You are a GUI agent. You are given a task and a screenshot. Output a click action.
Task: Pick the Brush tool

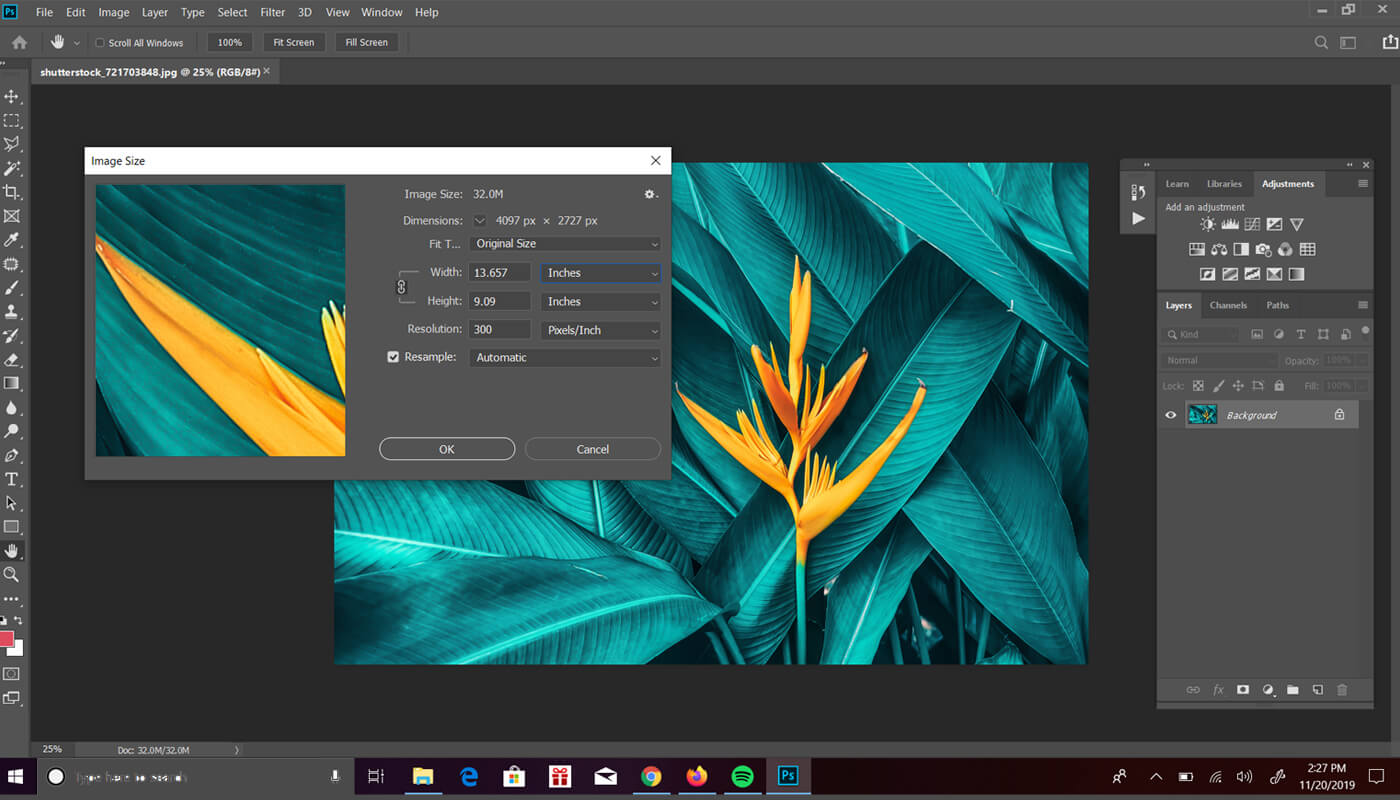click(x=13, y=287)
